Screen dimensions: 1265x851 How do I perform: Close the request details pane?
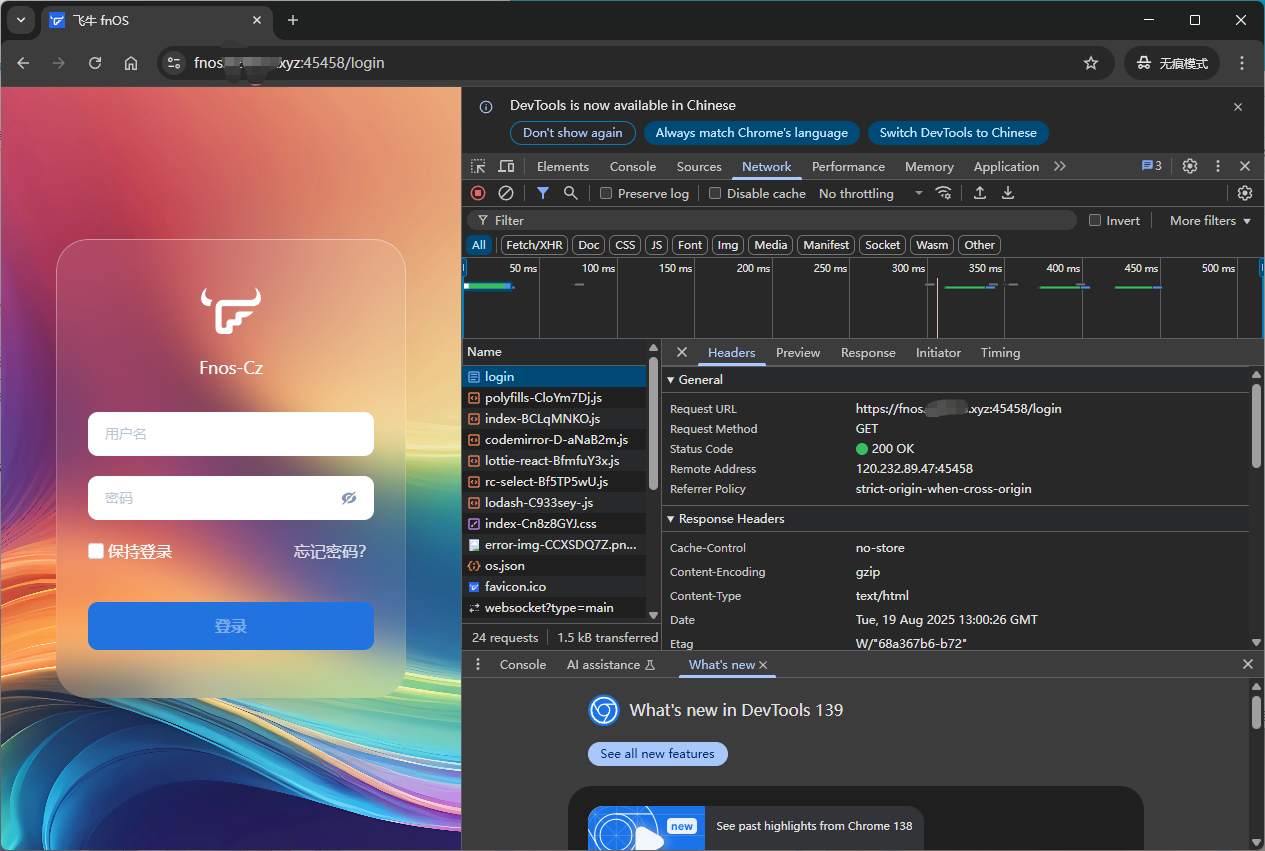(x=682, y=352)
